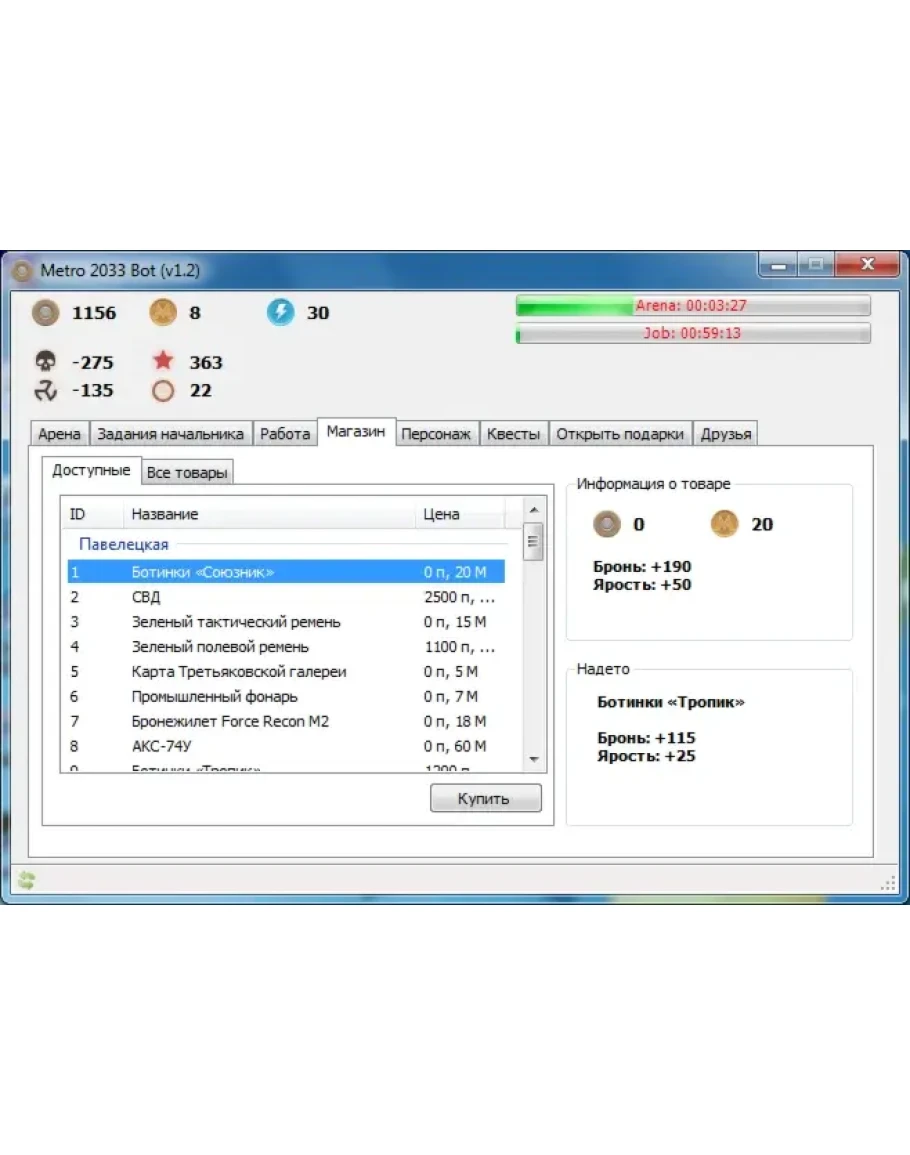Click the gold coin icon showing 8
910x1155 pixels.
163,313
